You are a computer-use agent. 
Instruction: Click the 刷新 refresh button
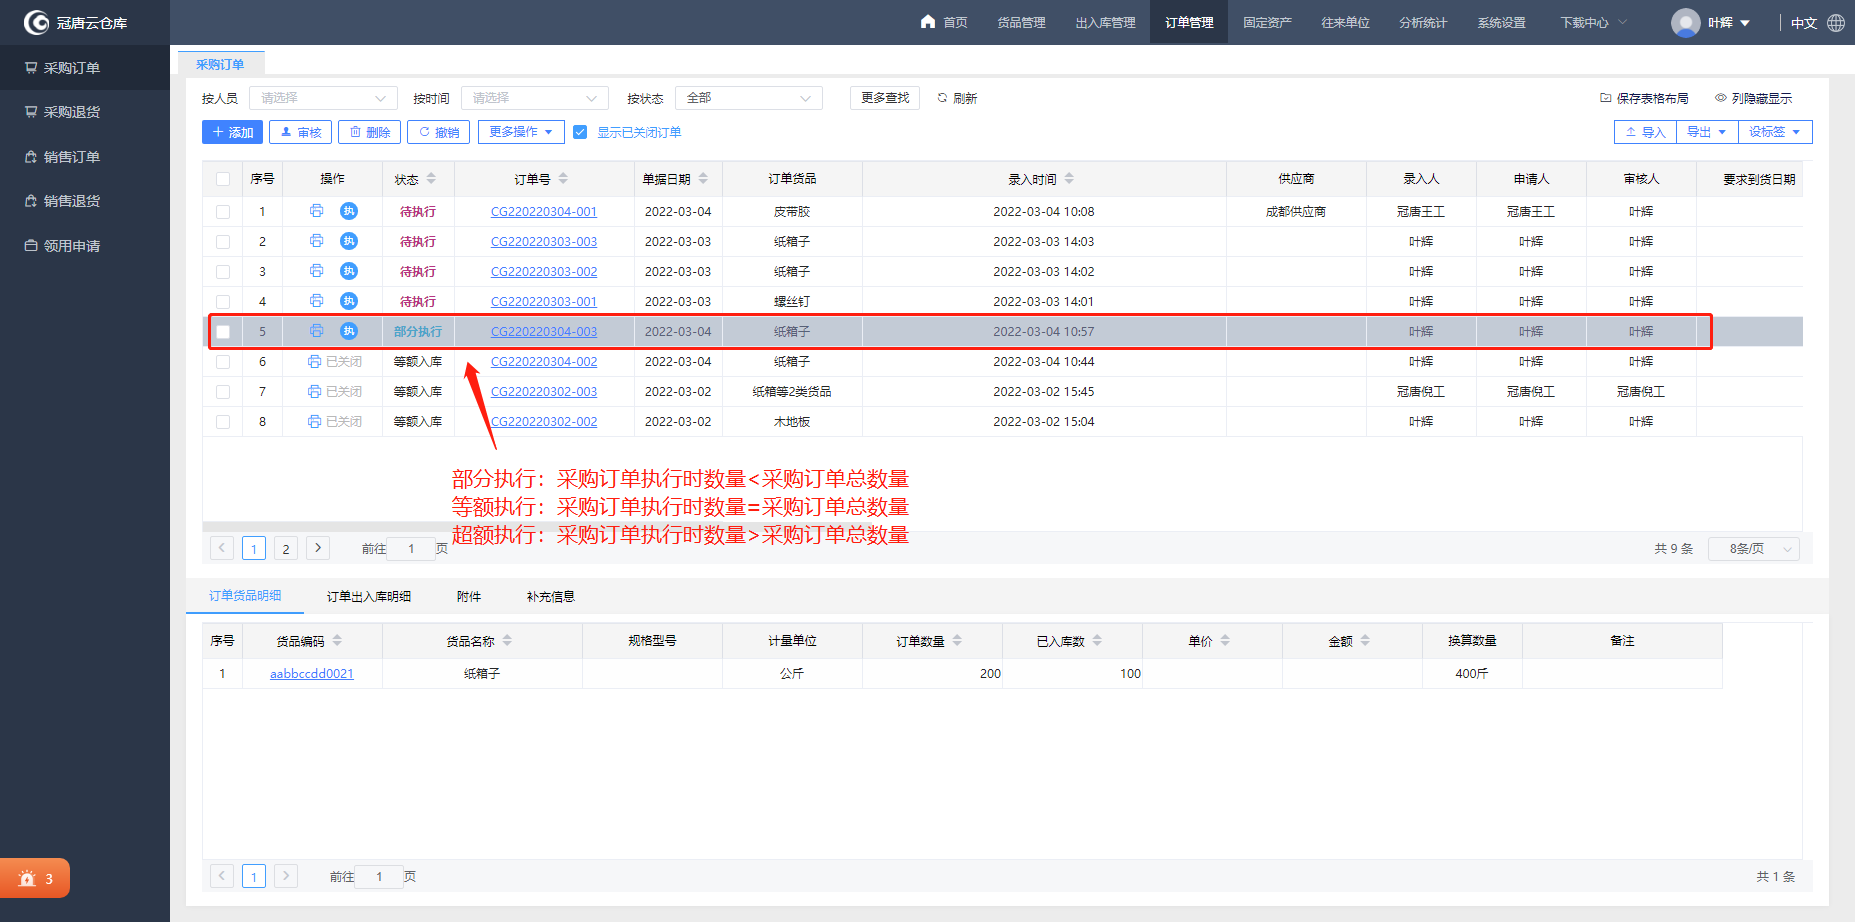tap(957, 98)
